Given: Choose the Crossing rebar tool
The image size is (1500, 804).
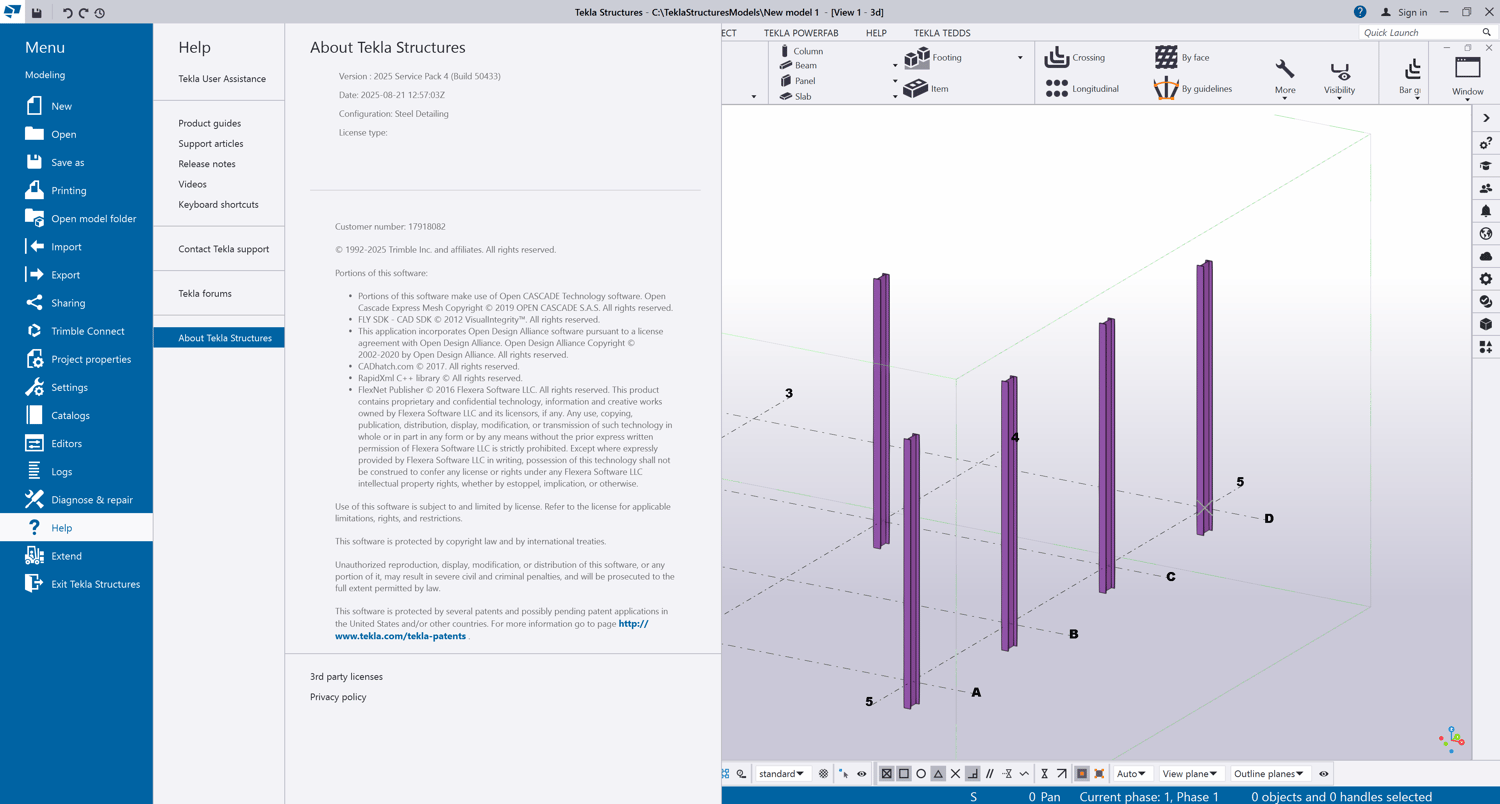Looking at the screenshot, I should coord(1075,58).
